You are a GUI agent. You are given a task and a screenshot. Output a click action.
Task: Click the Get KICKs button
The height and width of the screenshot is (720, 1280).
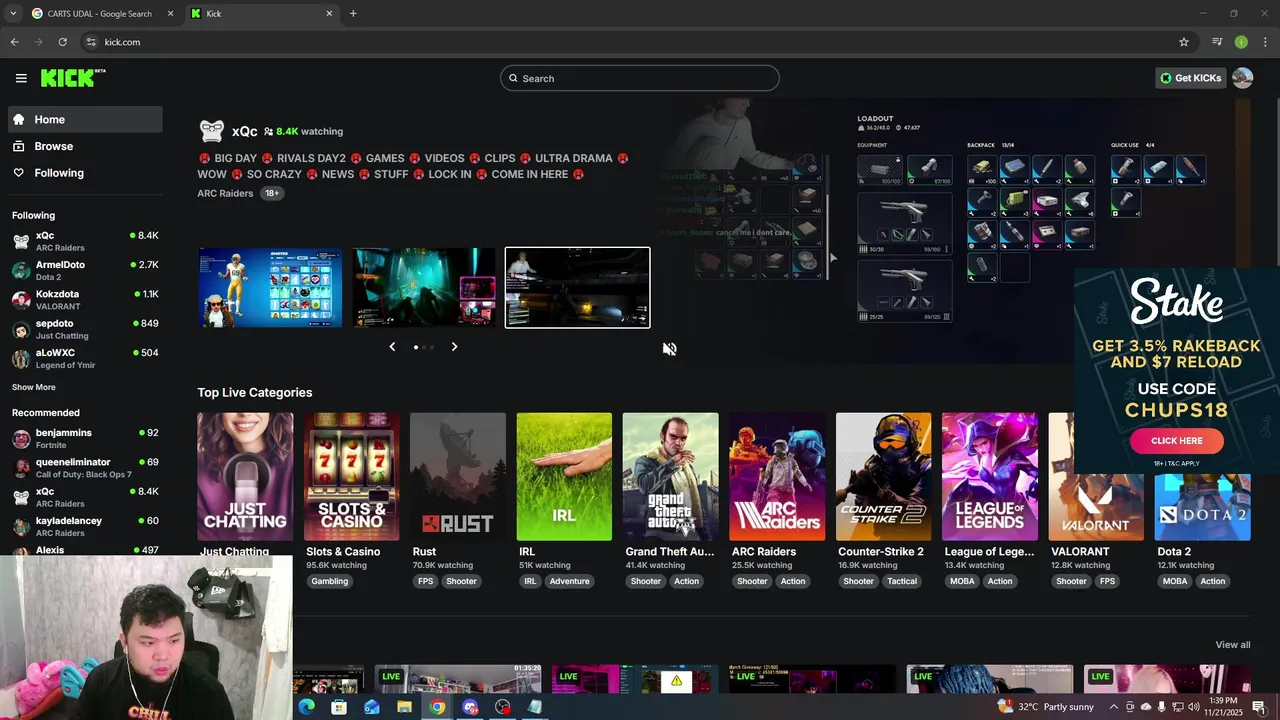click(x=1190, y=78)
